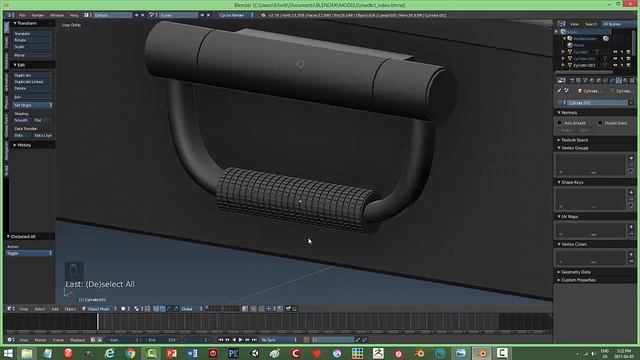The image size is (640, 360).
Task: Collapse the UV Maps panel
Action: (570, 217)
